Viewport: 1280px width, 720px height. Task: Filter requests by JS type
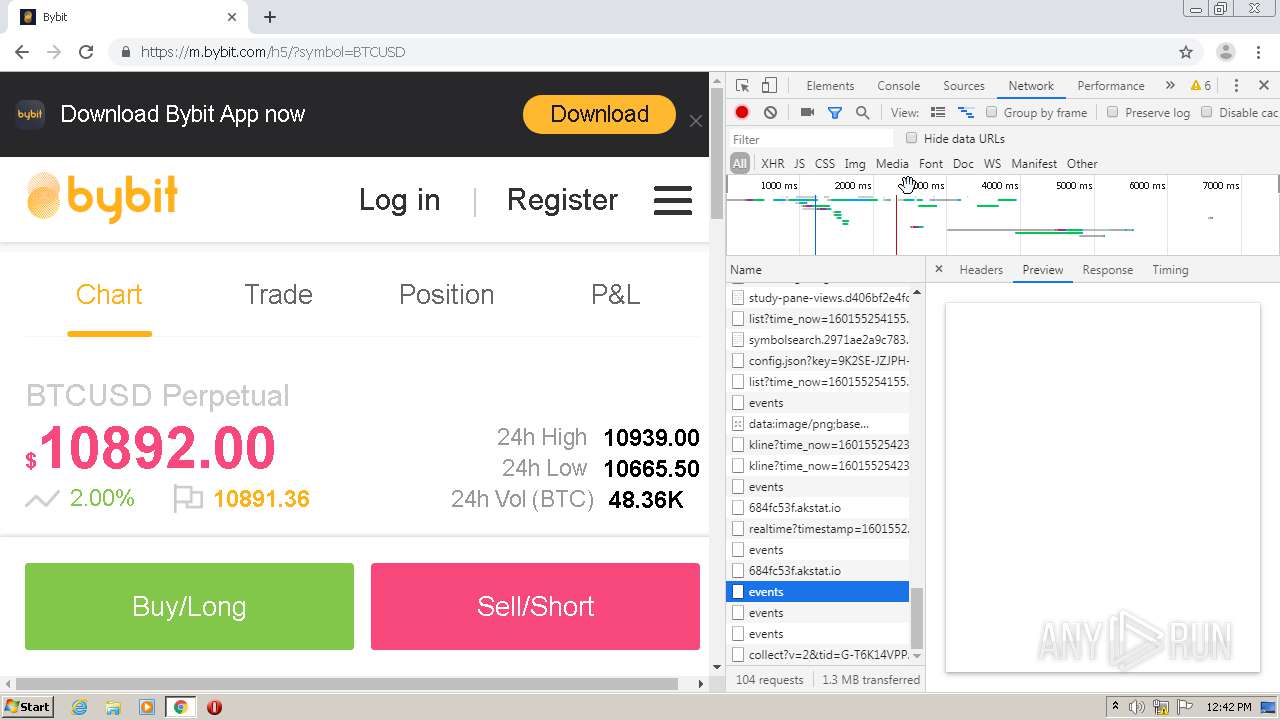[x=799, y=164]
